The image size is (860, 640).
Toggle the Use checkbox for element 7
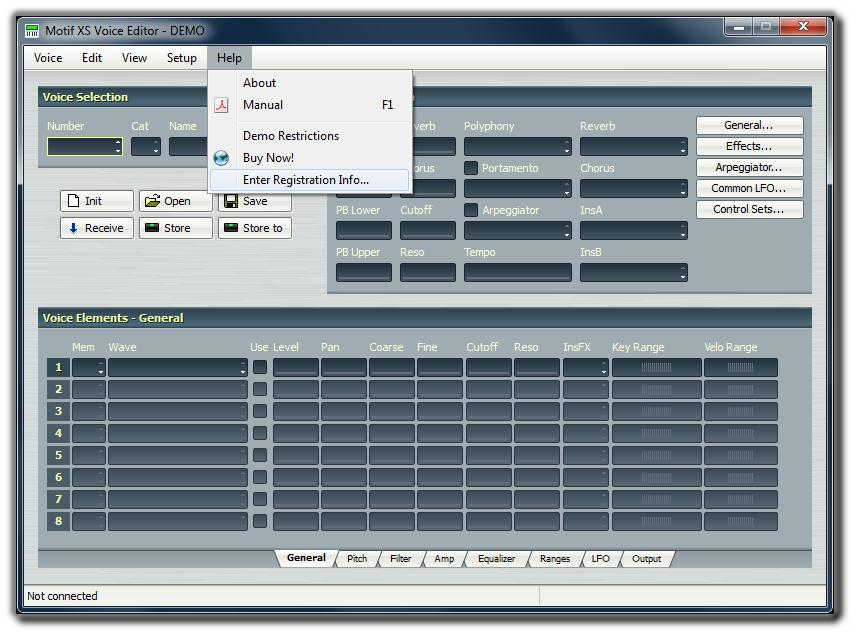[x=260, y=499]
